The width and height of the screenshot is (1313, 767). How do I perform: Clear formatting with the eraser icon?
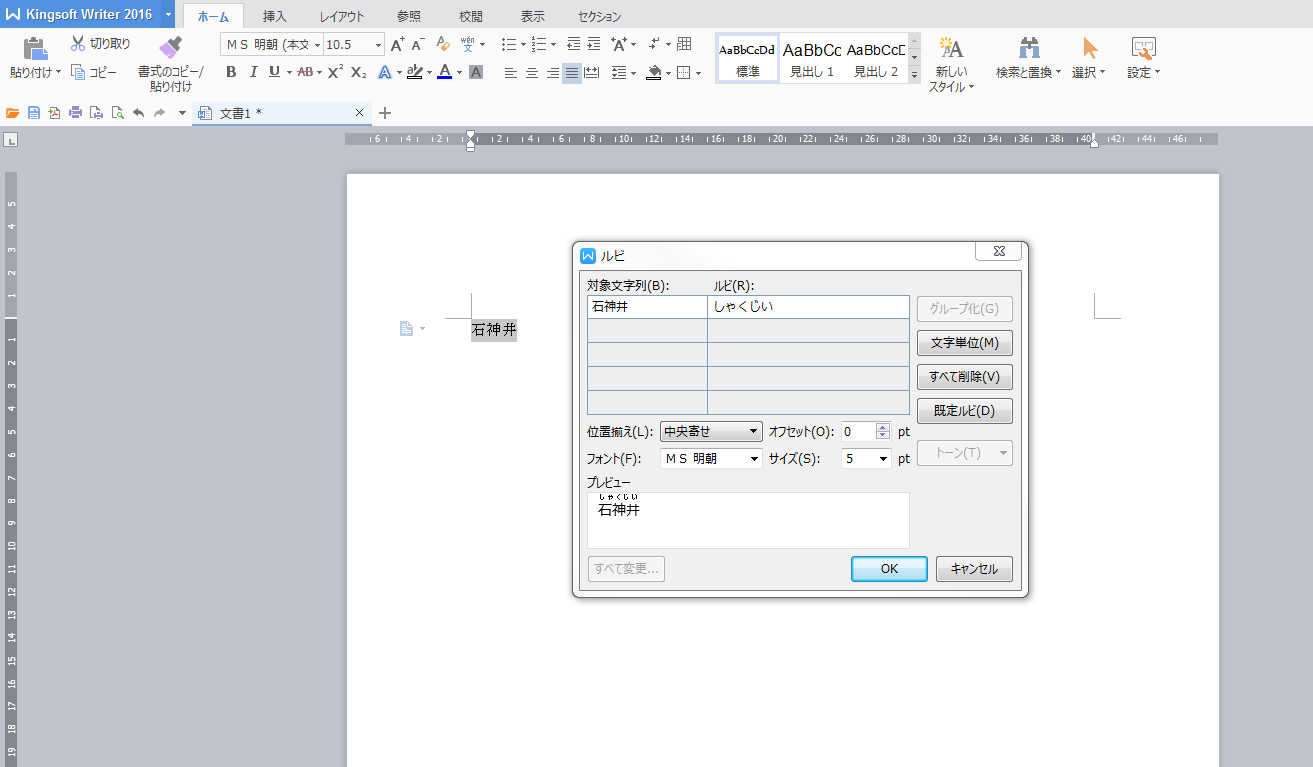pos(444,44)
